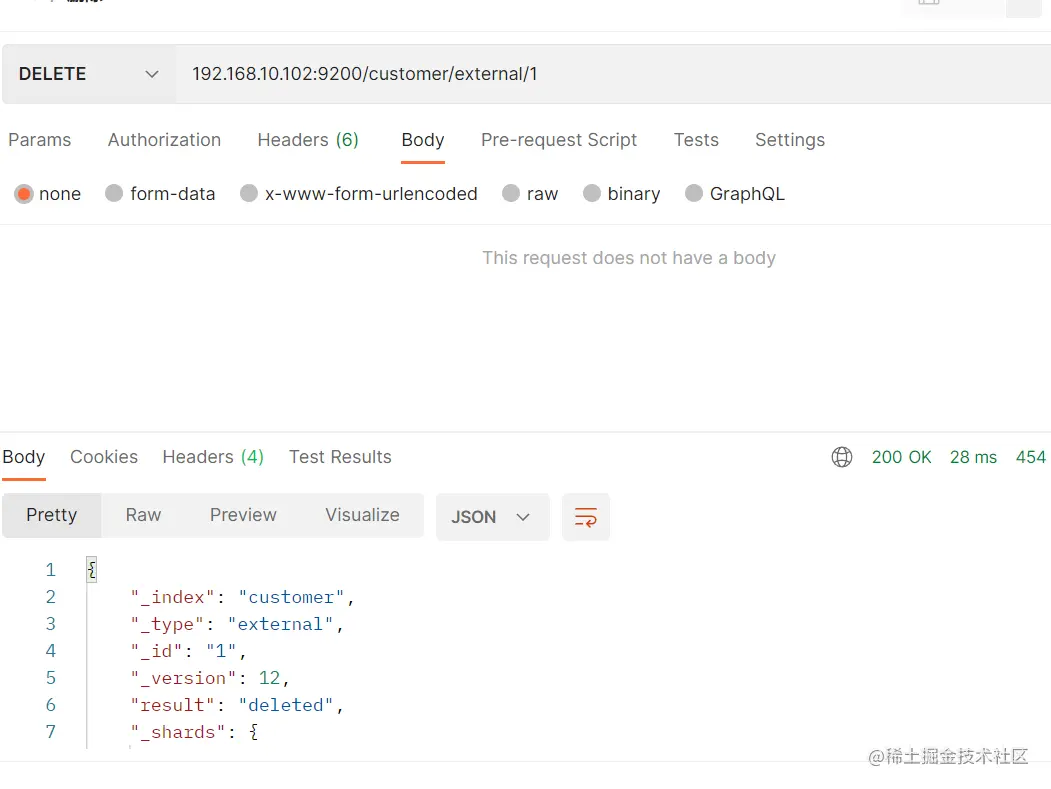Choose x-www-form-urlencoded body type
Screen dimensions: 1051x789
(x=249, y=194)
